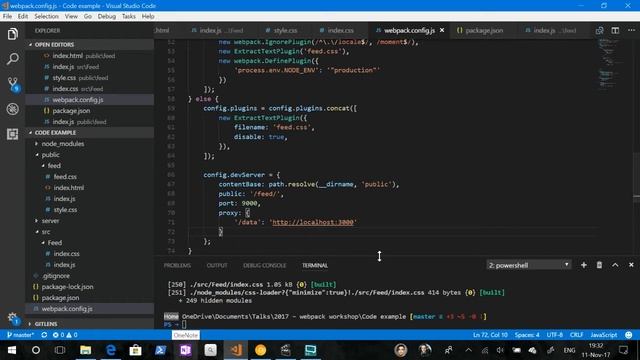
Task: Split the editor with split icon
Action: click(x=615, y=31)
